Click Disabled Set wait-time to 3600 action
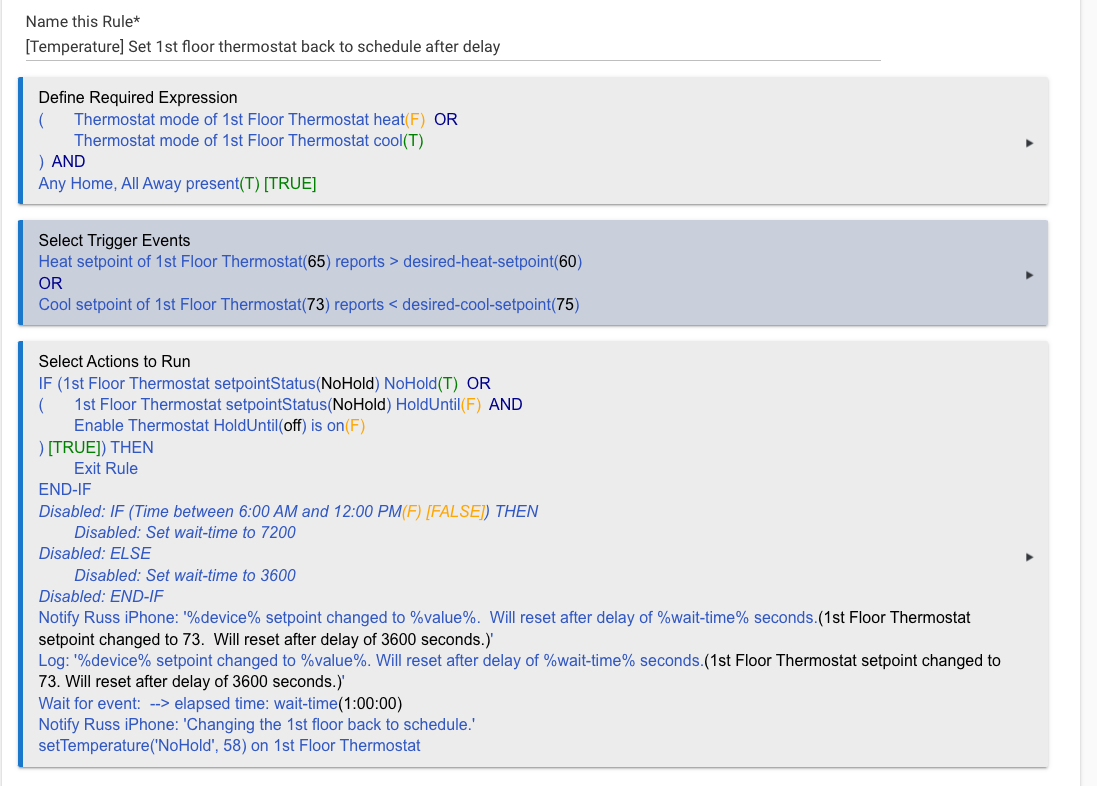 click(x=185, y=575)
